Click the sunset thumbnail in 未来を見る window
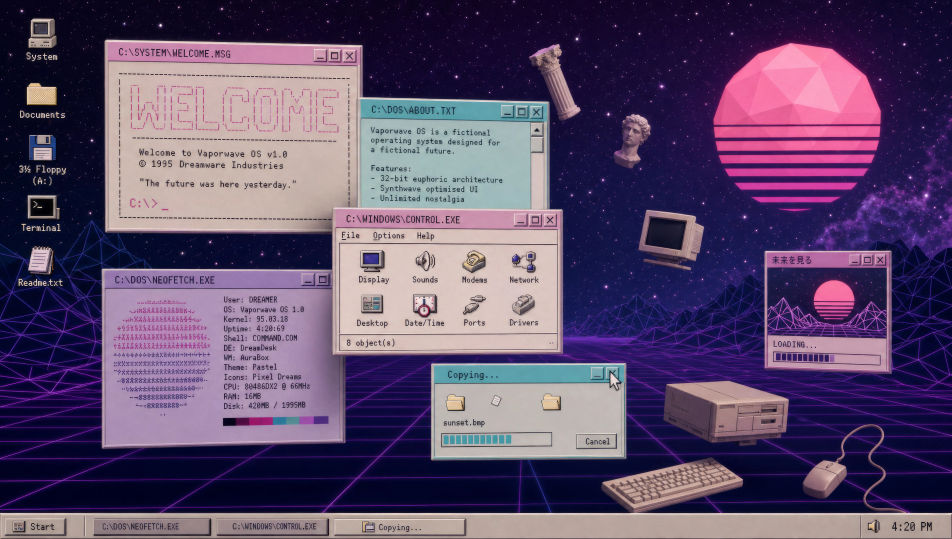The height and width of the screenshot is (539, 952). 828,302
